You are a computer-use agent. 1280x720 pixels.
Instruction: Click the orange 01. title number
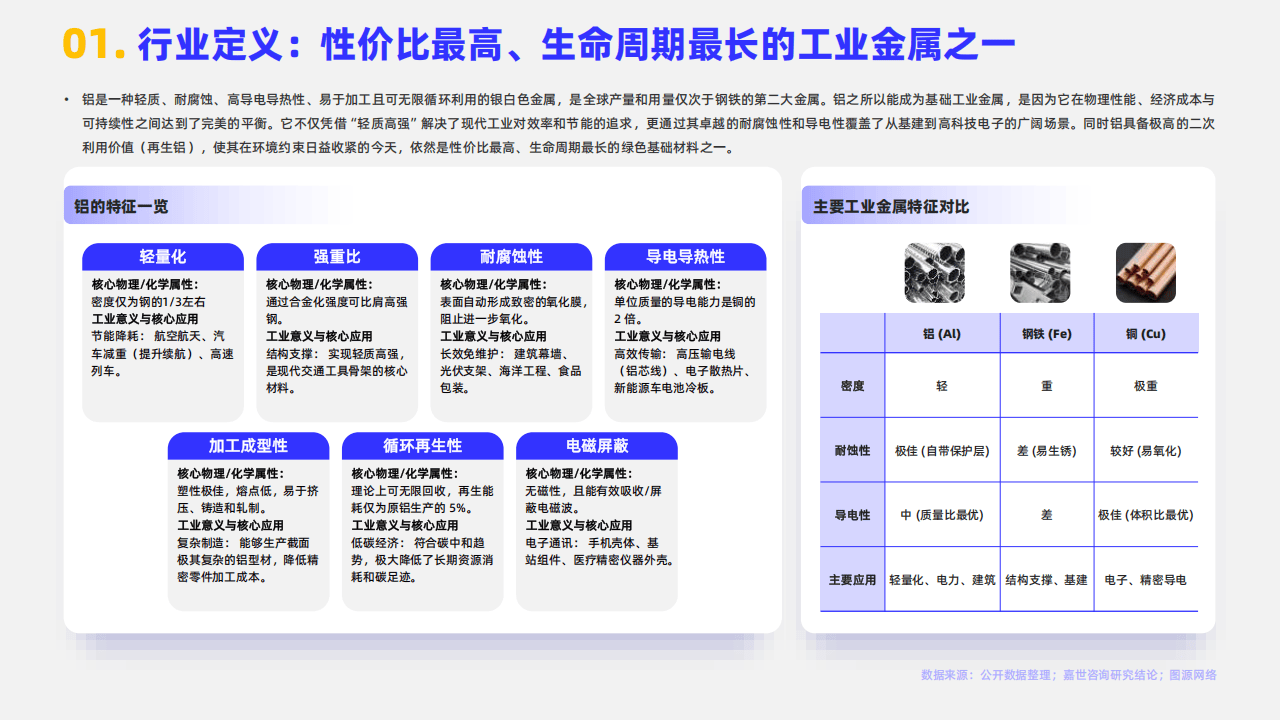pos(93,44)
